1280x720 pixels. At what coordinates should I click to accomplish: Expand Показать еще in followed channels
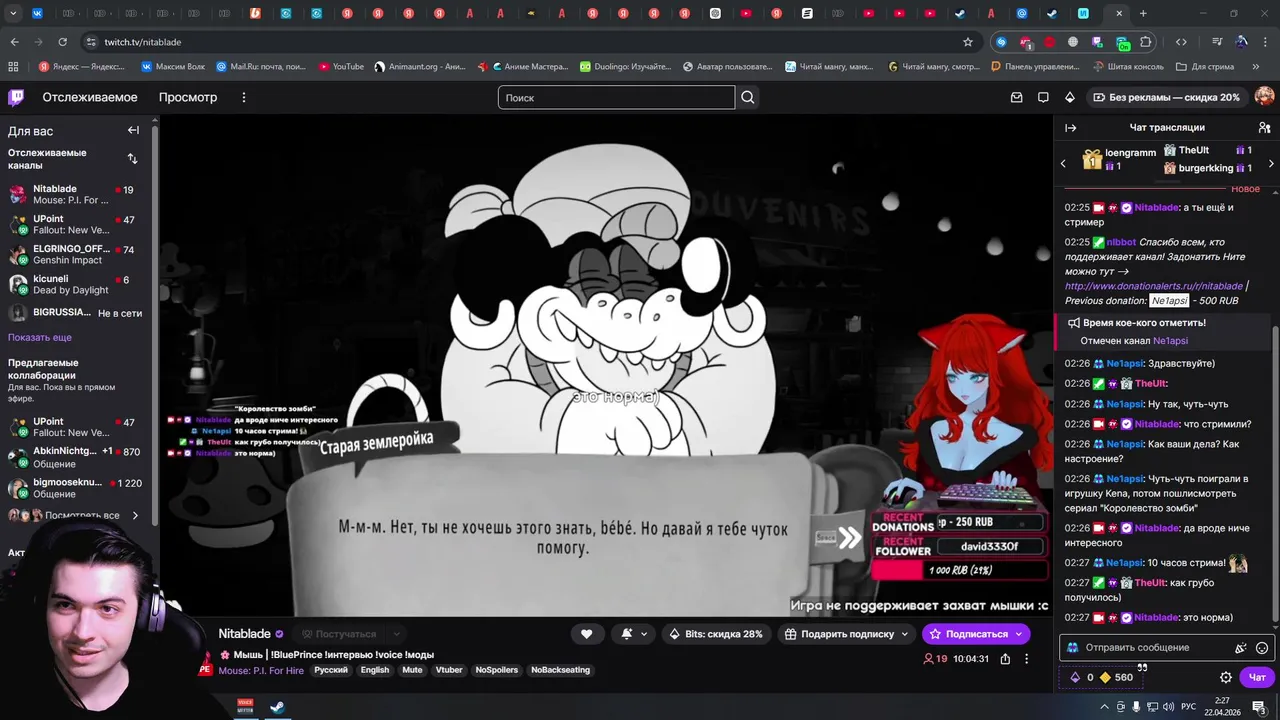click(40, 338)
